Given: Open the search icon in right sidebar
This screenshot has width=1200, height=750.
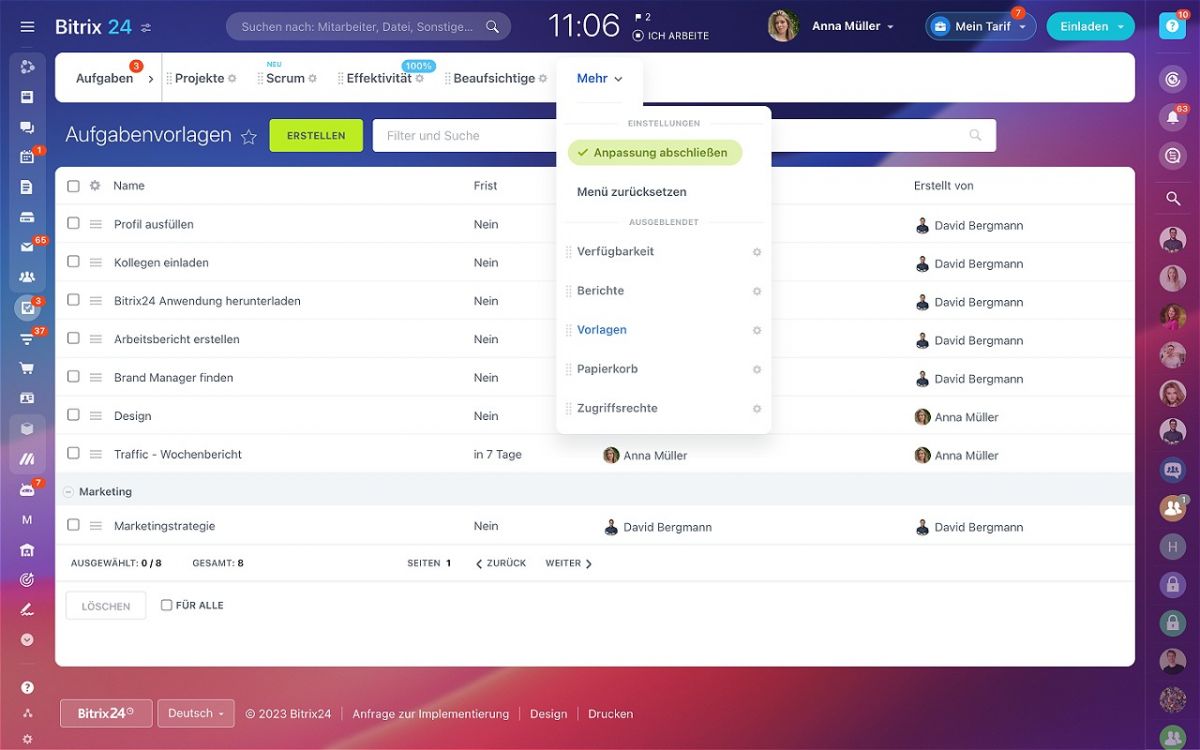Looking at the screenshot, I should tap(1173, 198).
